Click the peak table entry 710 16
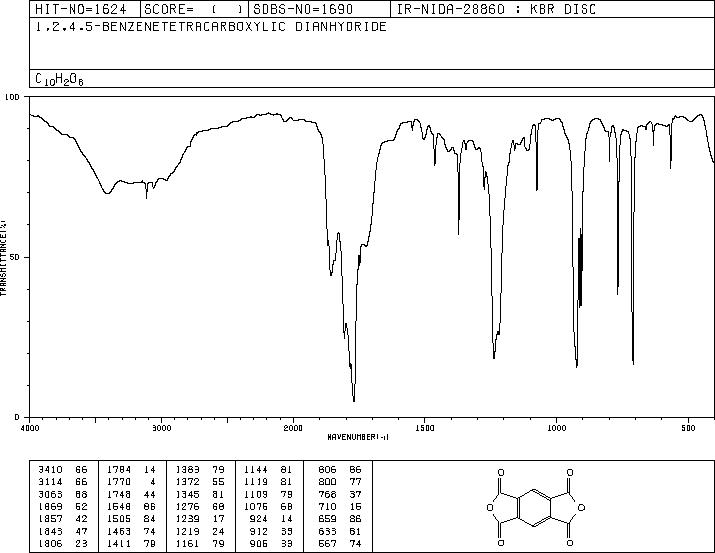The height and width of the screenshot is (553, 715). 340,506
